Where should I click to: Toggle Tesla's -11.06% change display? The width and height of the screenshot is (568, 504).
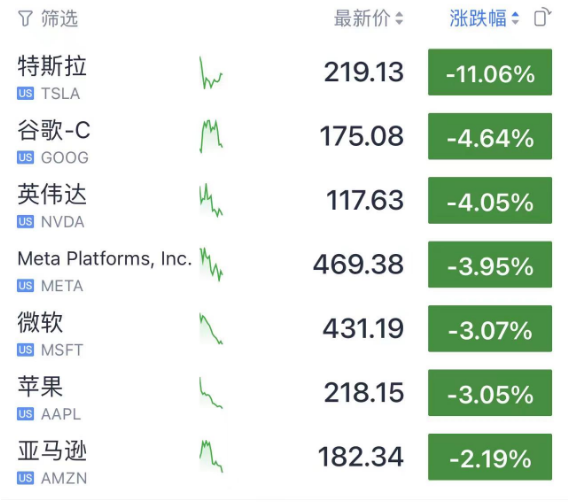490,72
